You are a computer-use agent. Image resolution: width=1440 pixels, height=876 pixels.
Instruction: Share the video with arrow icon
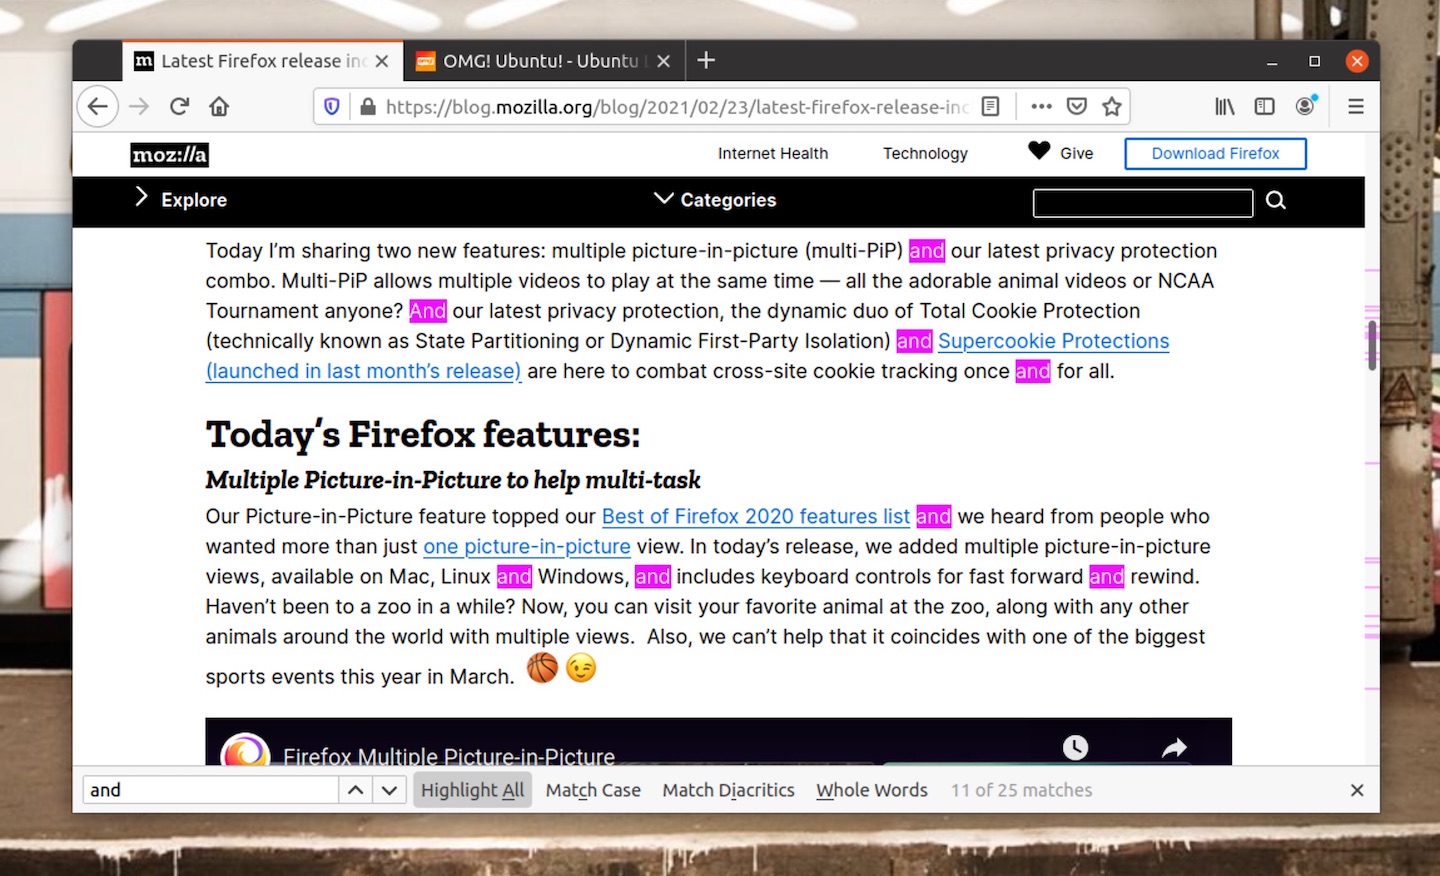coord(1175,747)
